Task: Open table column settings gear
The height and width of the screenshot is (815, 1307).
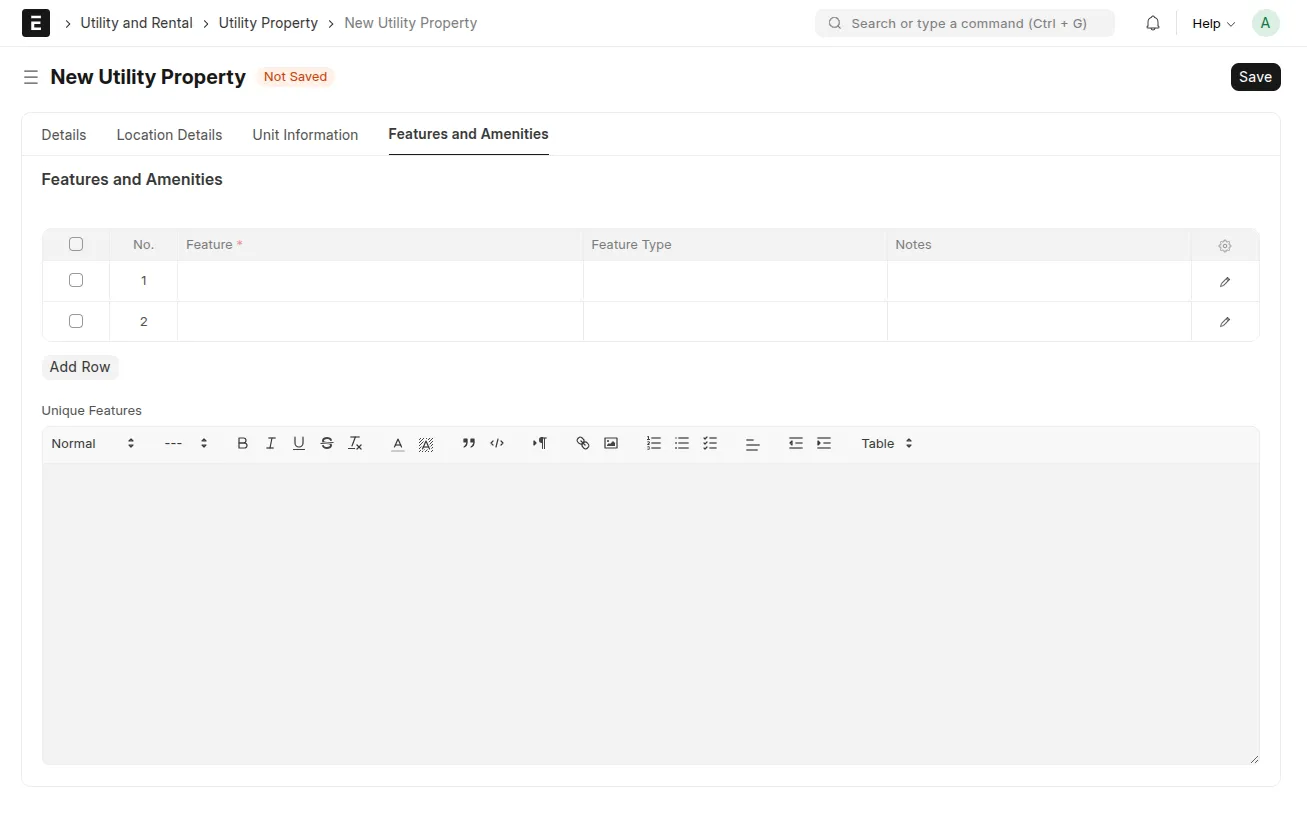Action: coord(1225,246)
